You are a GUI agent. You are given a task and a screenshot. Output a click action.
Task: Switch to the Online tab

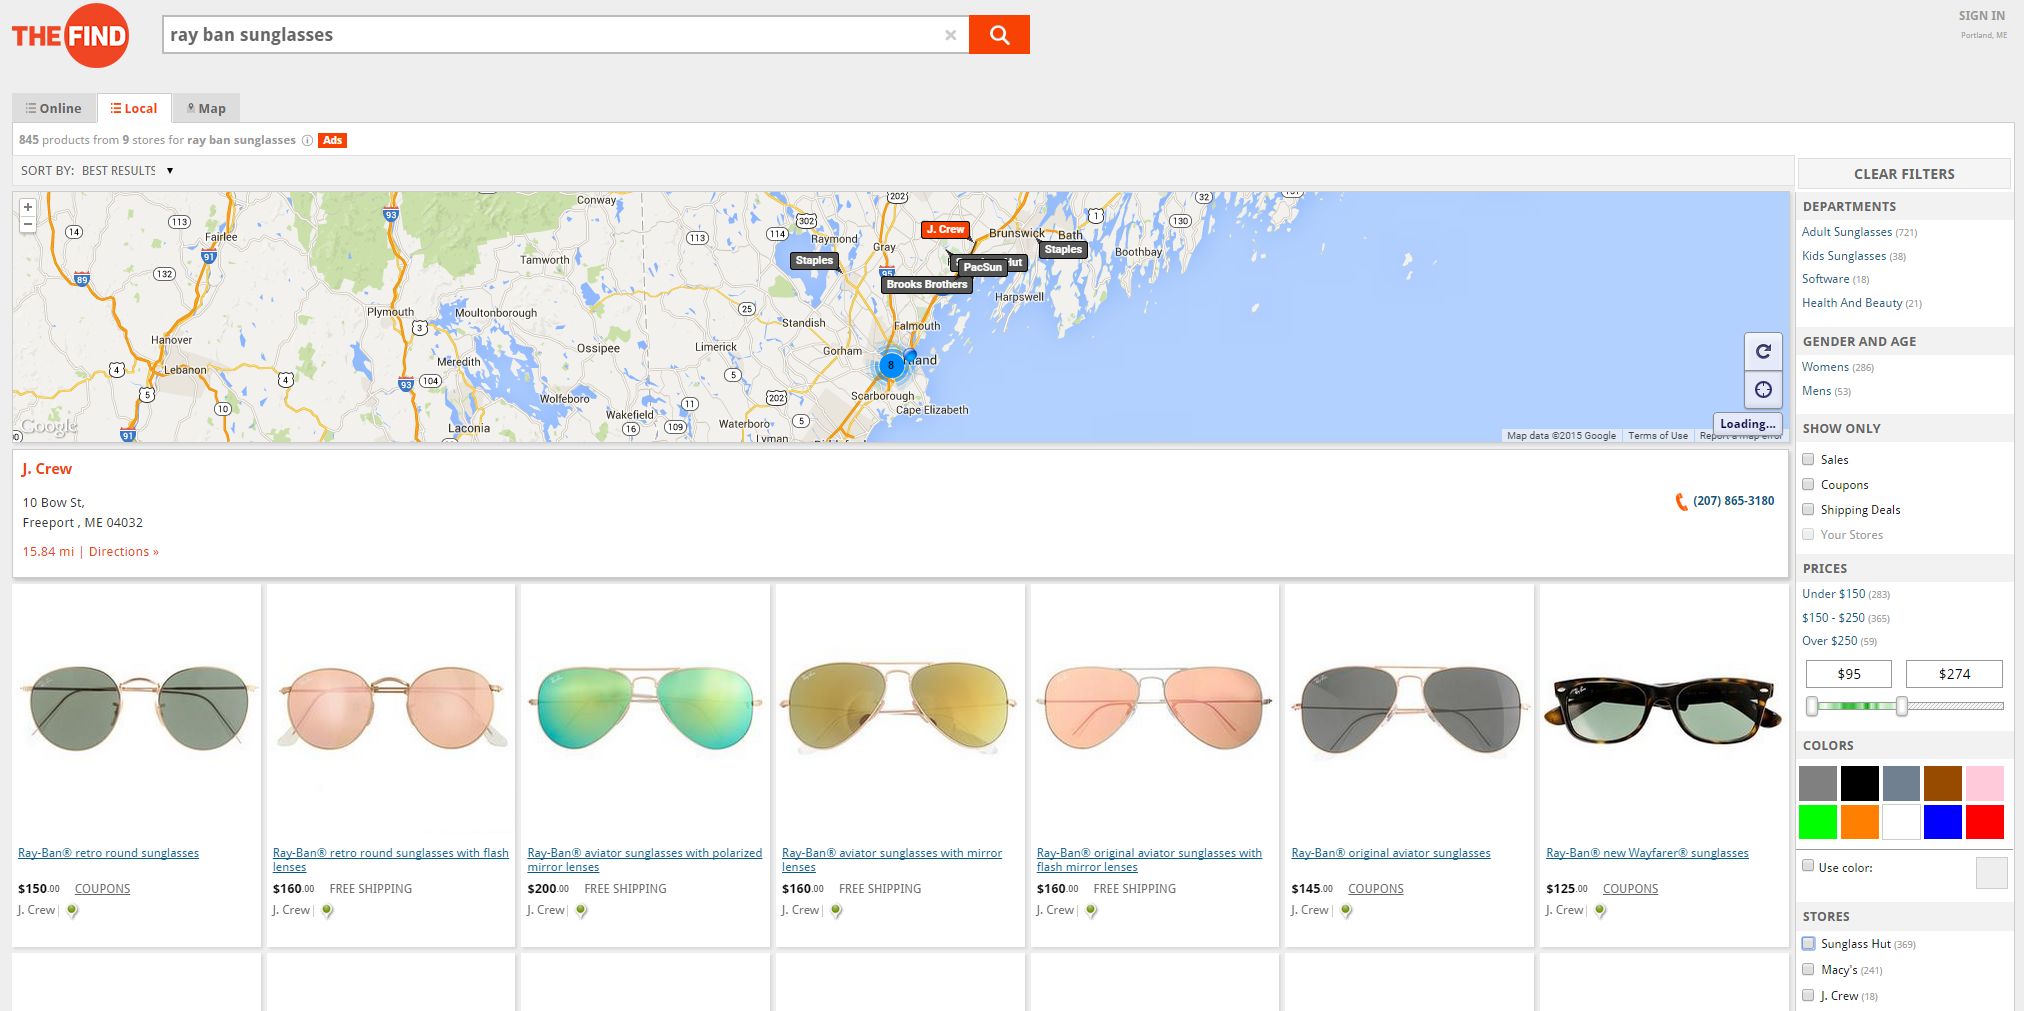[55, 107]
